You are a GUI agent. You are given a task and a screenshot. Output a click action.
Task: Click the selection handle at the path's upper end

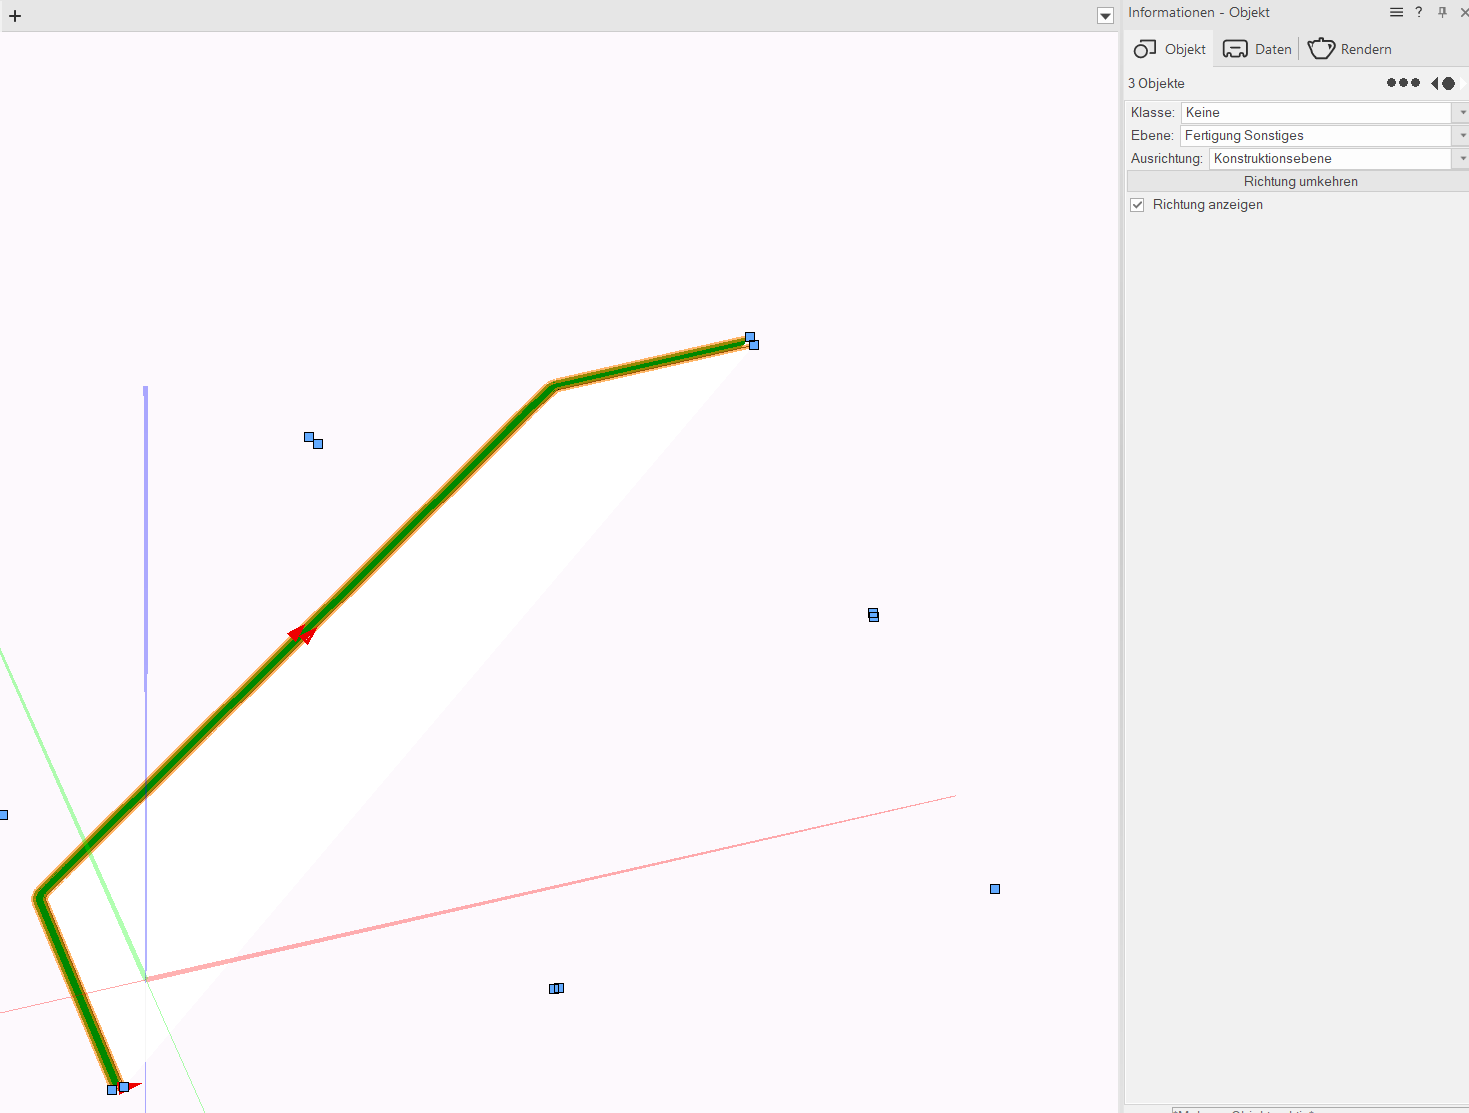point(750,338)
